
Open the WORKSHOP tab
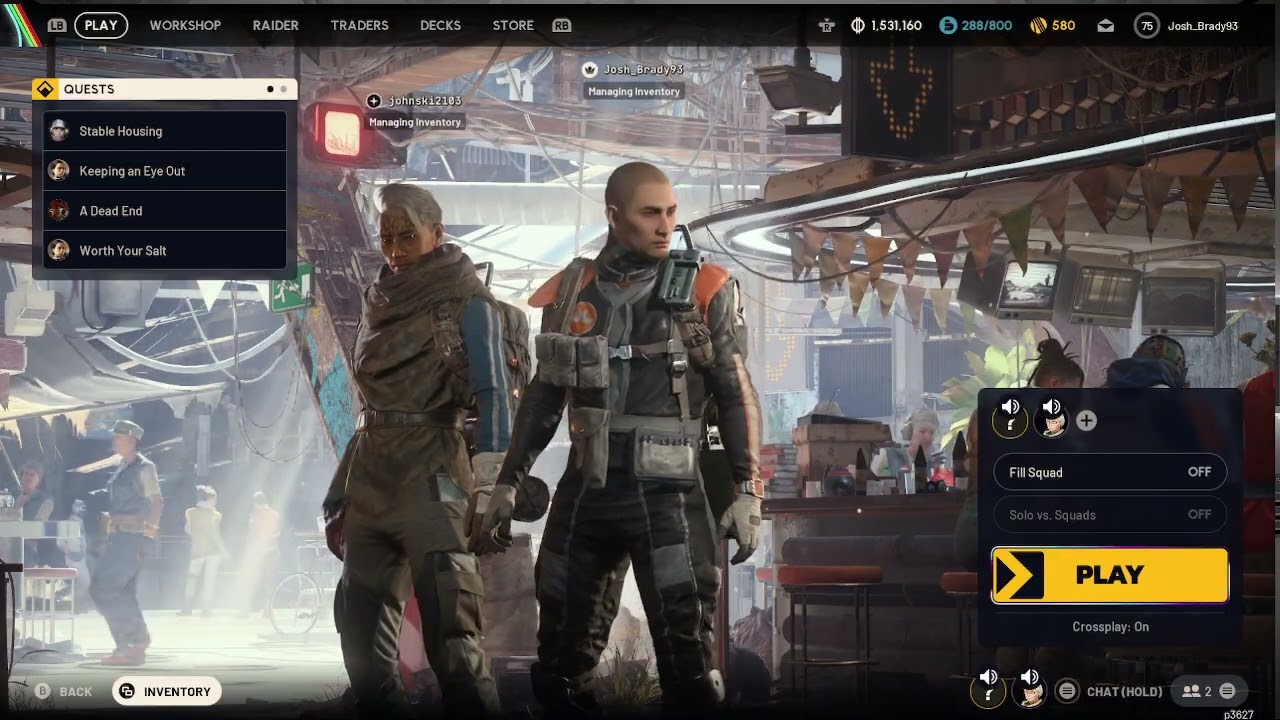click(x=185, y=26)
